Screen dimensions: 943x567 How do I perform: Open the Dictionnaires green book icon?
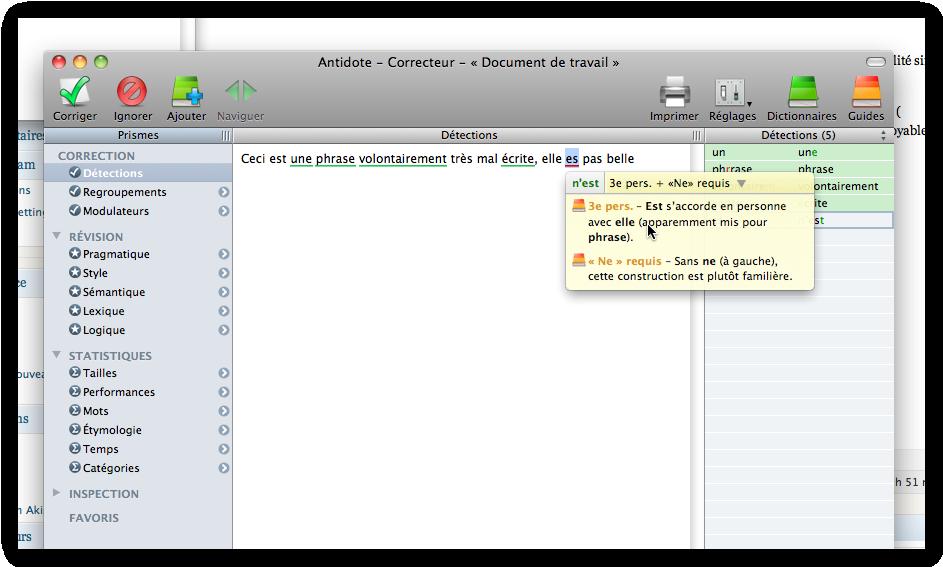point(802,91)
